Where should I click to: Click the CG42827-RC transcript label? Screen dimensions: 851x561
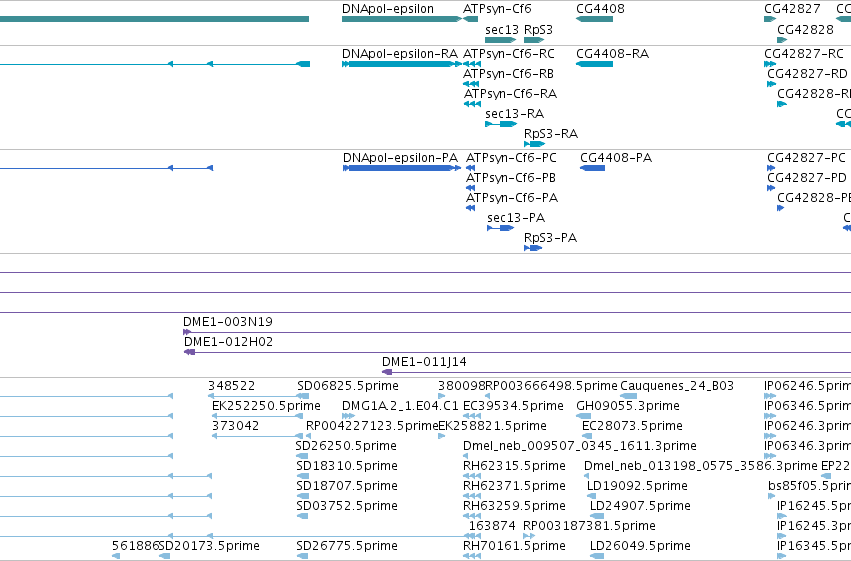(804, 54)
